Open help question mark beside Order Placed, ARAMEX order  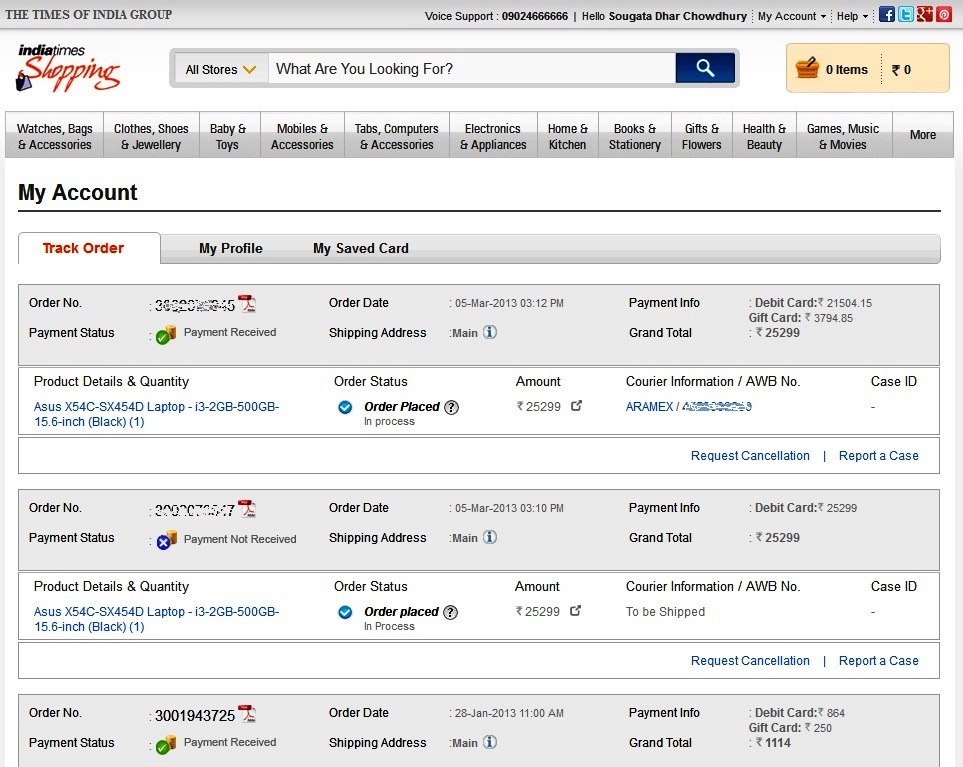451,407
